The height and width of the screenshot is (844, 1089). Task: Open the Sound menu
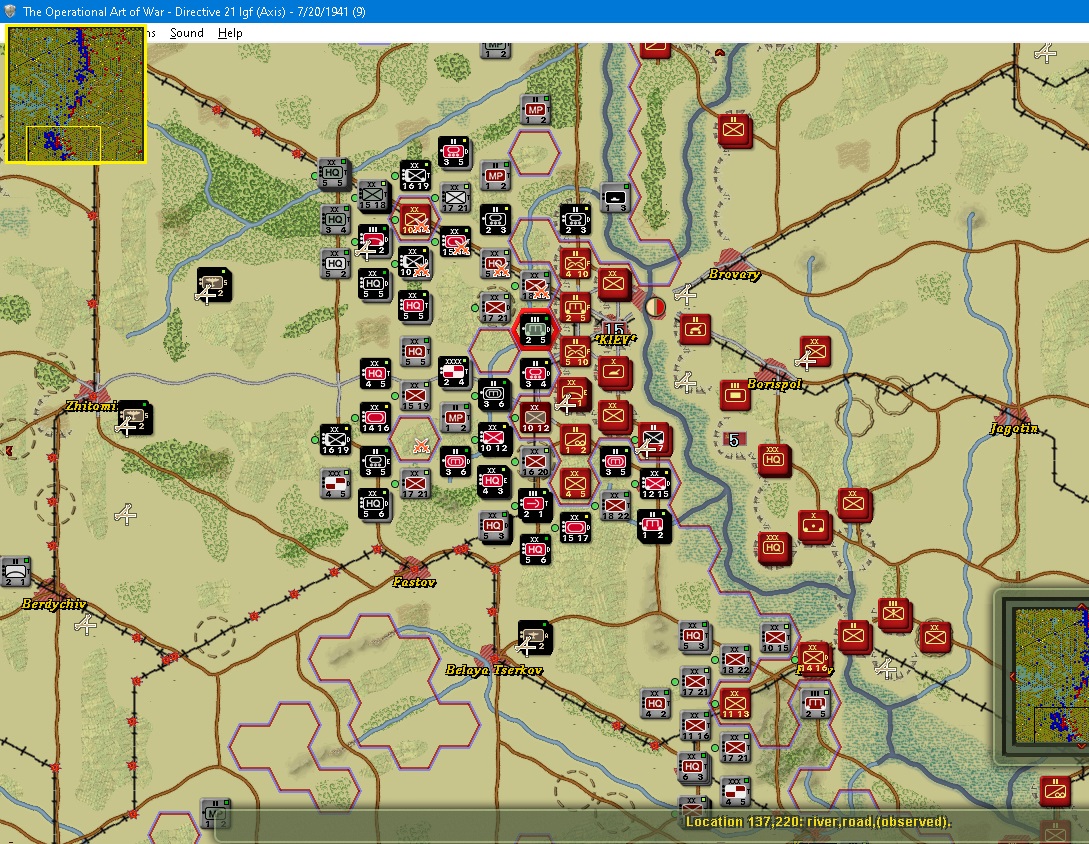[187, 33]
